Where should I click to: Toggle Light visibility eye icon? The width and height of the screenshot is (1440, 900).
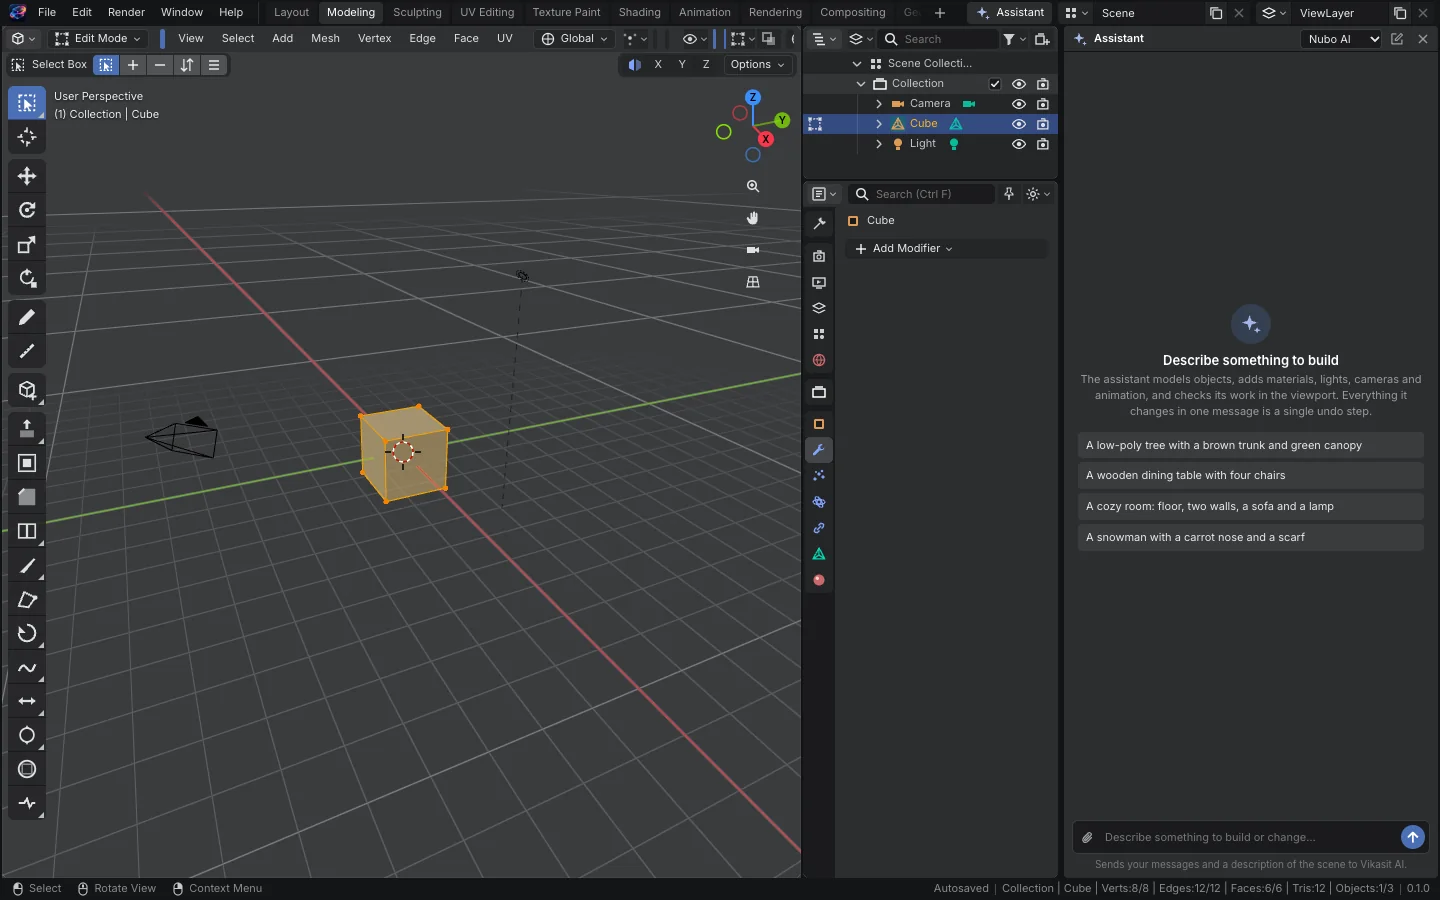coord(1019,144)
